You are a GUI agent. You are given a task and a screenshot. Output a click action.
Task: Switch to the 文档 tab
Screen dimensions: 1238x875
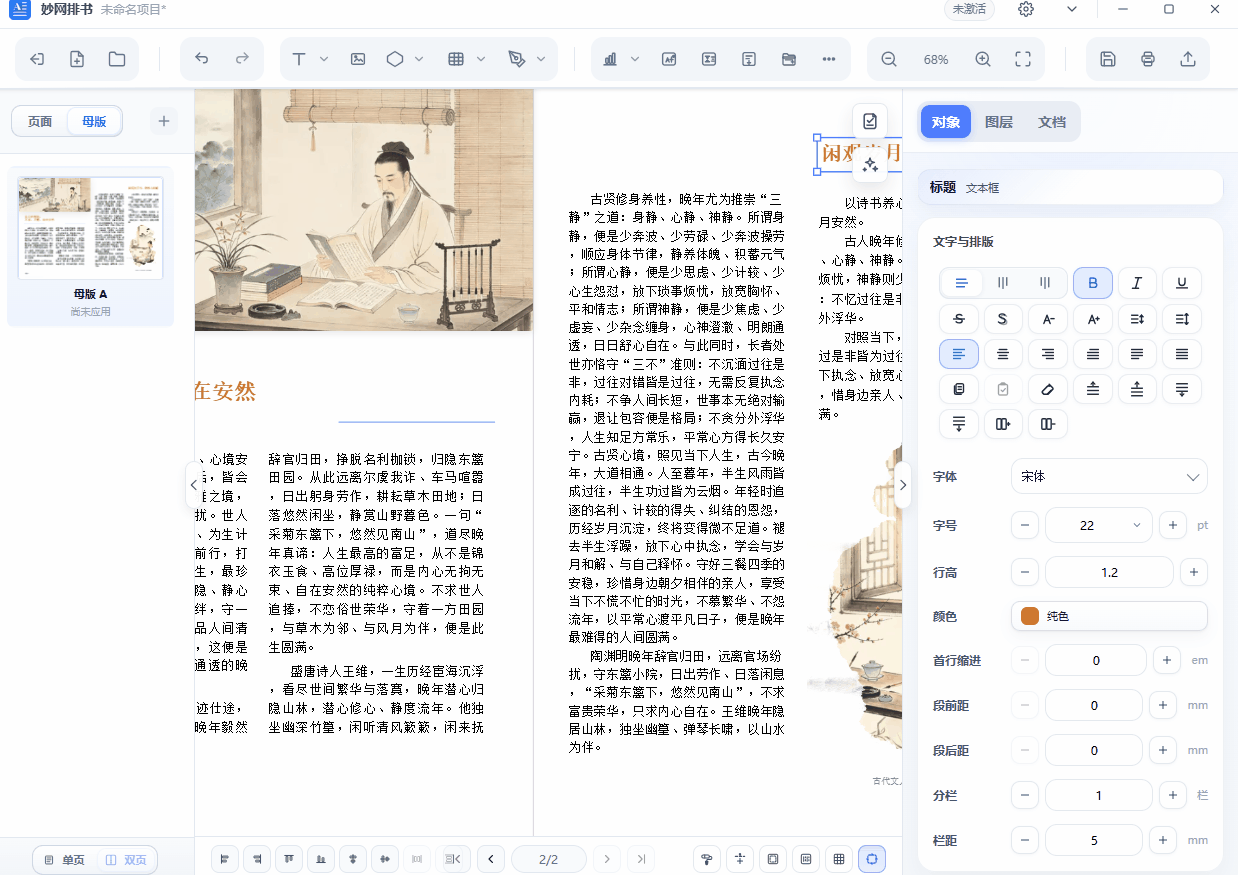(1052, 122)
